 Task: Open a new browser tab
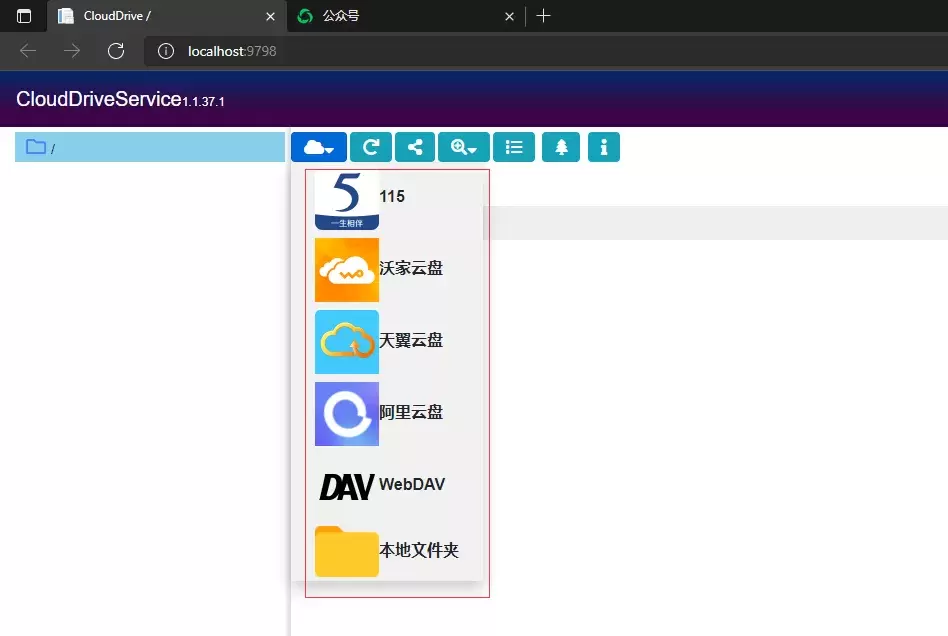pos(543,16)
